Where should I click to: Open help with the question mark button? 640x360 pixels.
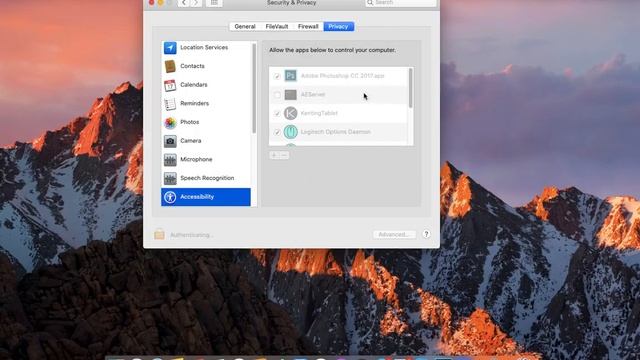(x=426, y=234)
